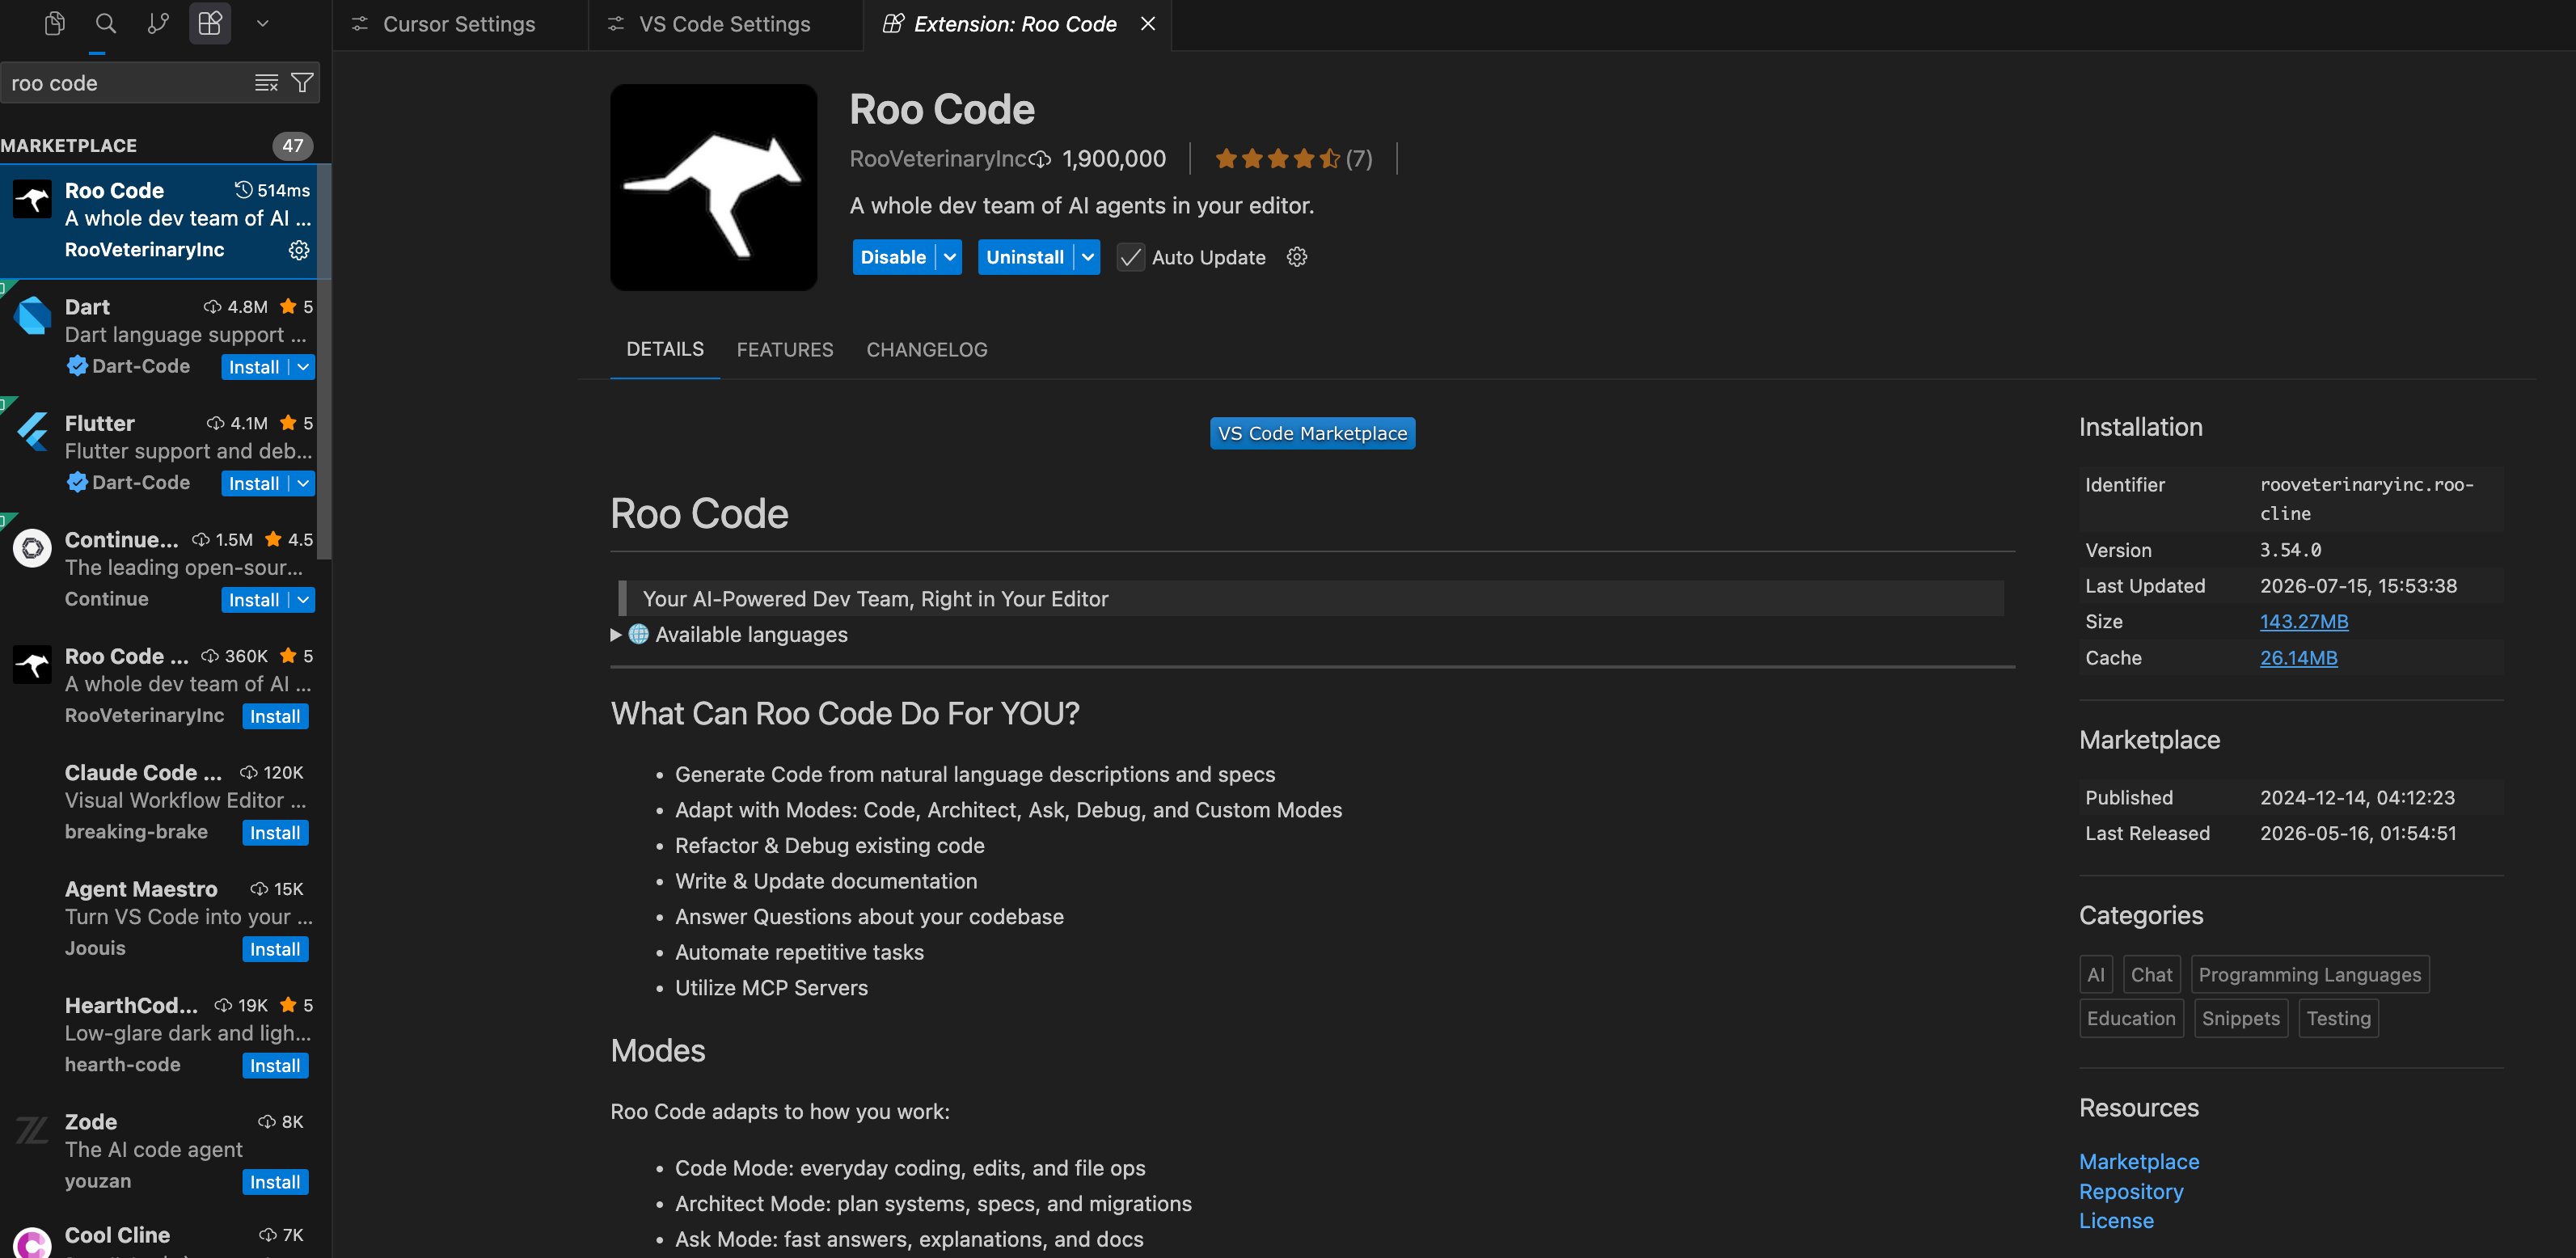Switch to the FEATURES tab
Viewport: 2576px width, 1258px height.
(x=785, y=349)
